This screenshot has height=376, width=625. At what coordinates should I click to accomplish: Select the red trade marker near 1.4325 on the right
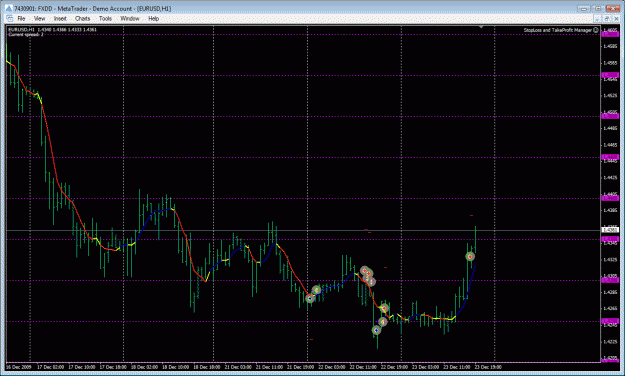tap(471, 257)
